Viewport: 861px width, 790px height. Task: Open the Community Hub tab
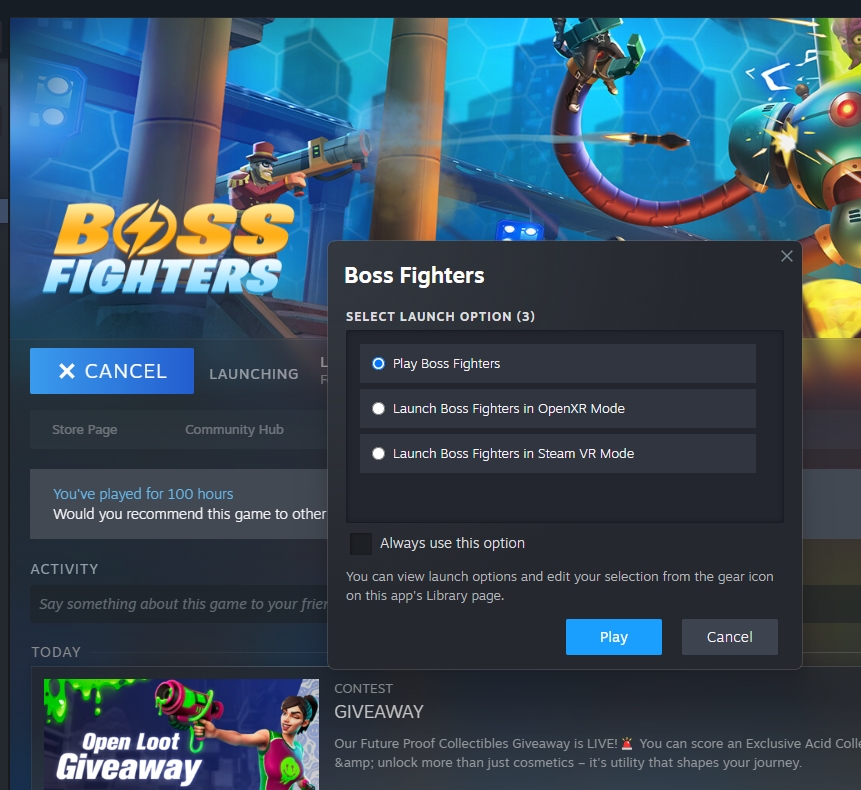click(234, 429)
